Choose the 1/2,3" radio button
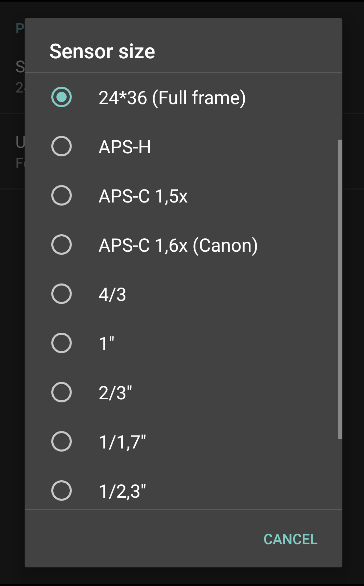The width and height of the screenshot is (364, 586). pyautogui.click(x=61, y=491)
